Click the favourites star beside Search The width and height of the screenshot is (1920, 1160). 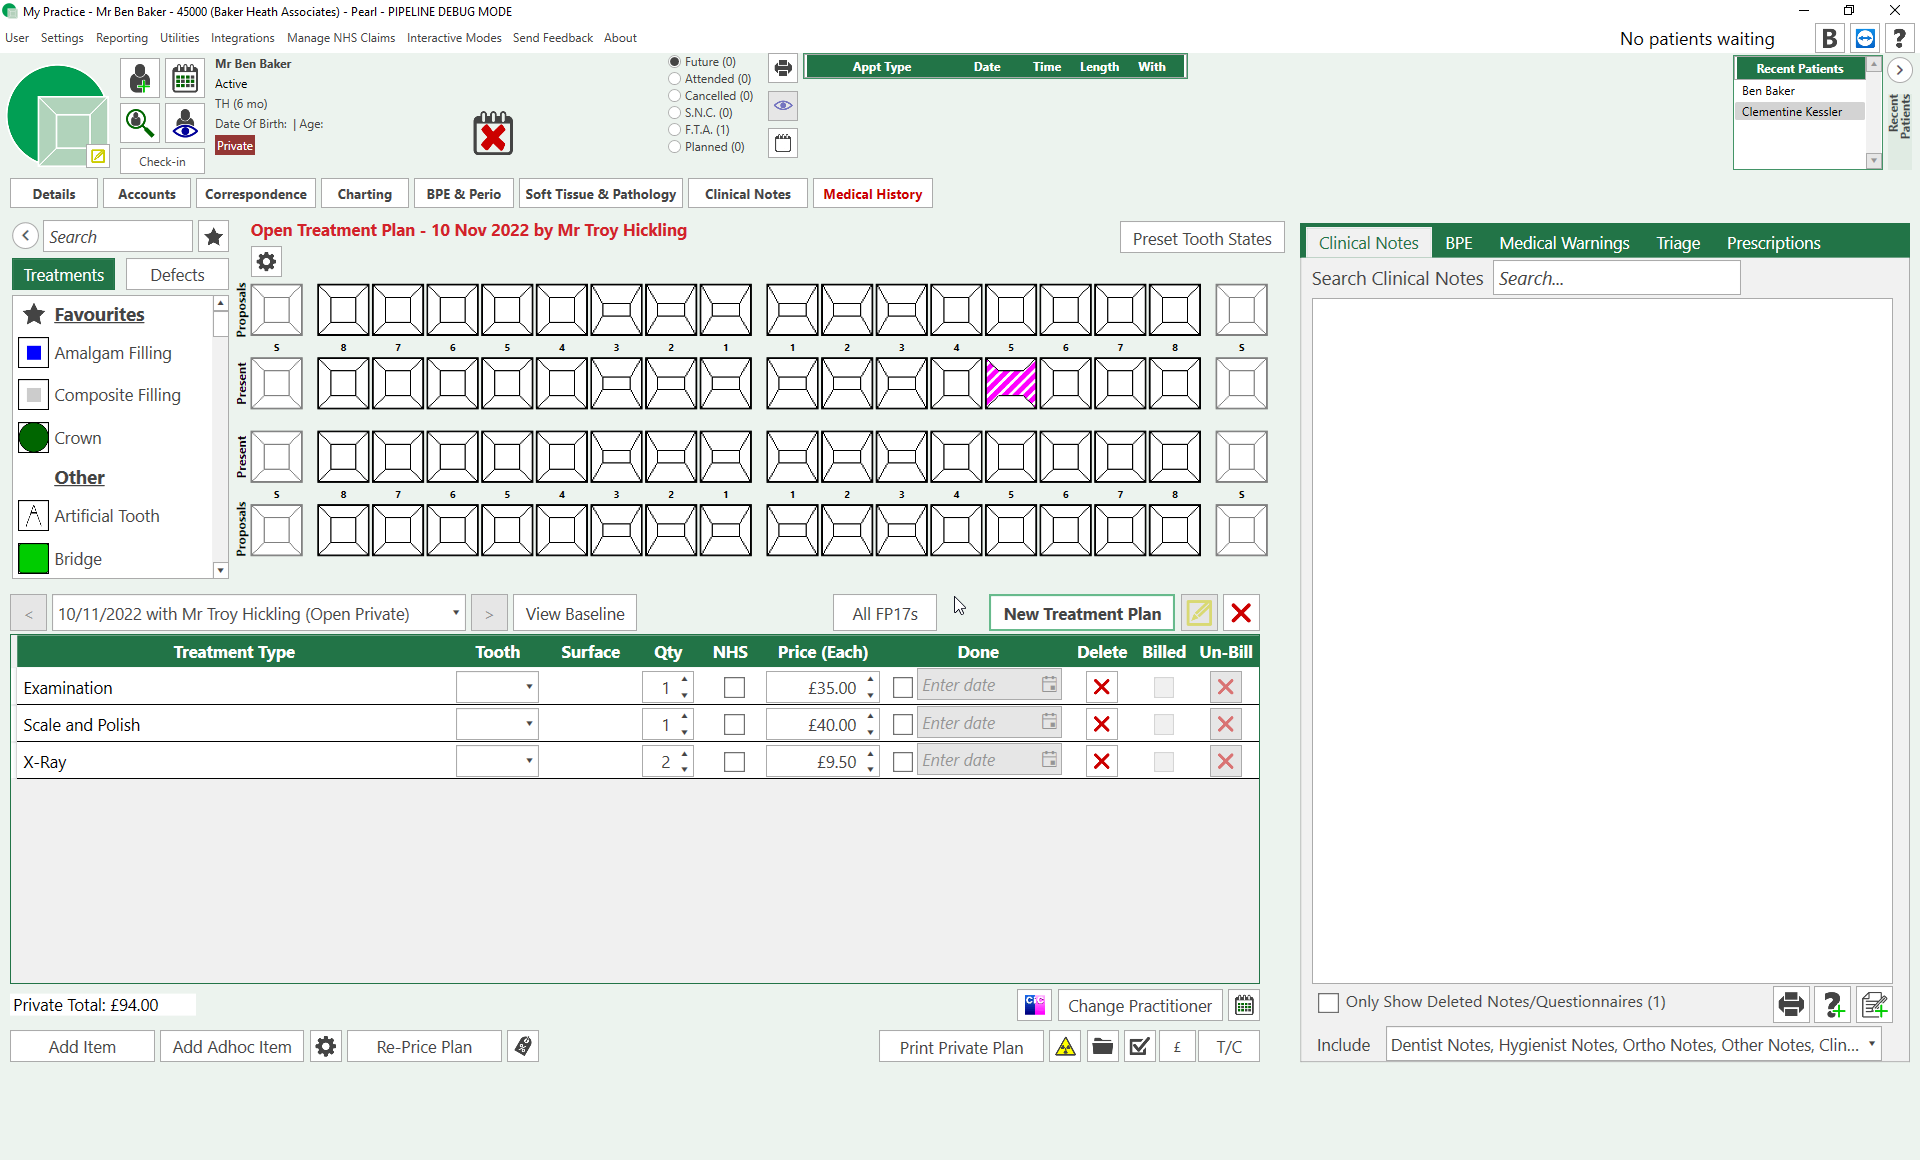(213, 237)
